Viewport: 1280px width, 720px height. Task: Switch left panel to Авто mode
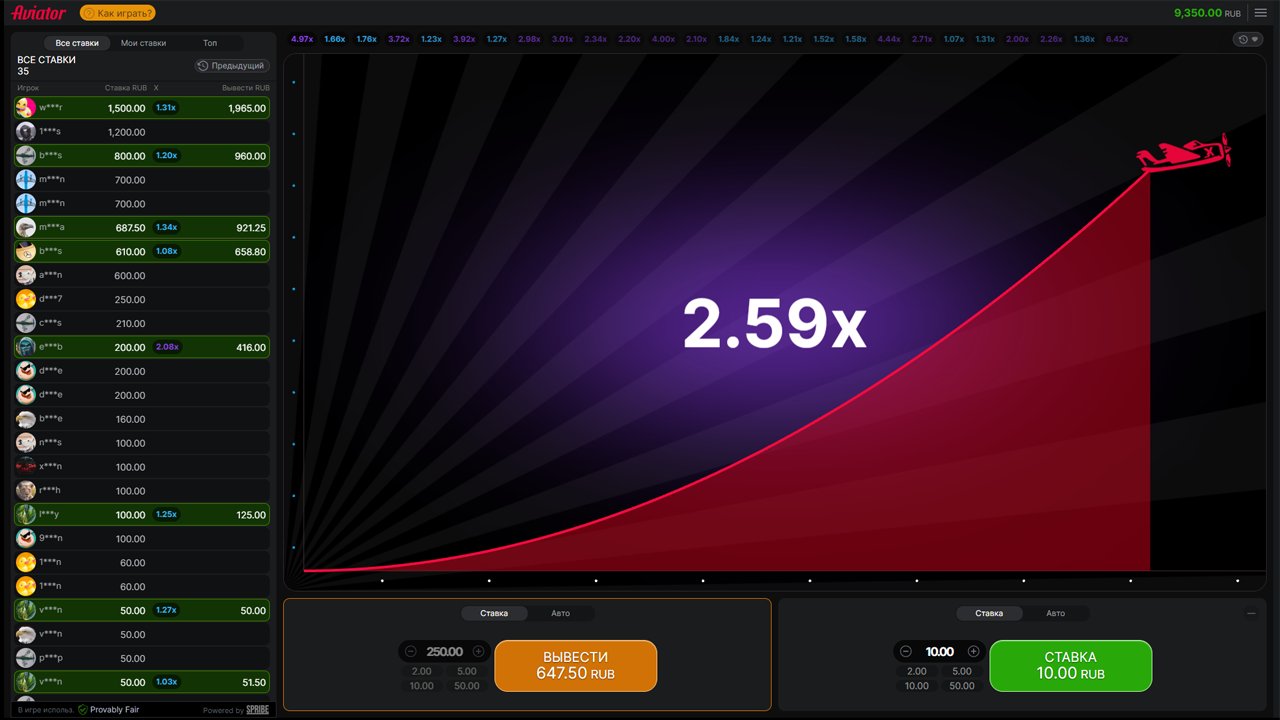561,613
